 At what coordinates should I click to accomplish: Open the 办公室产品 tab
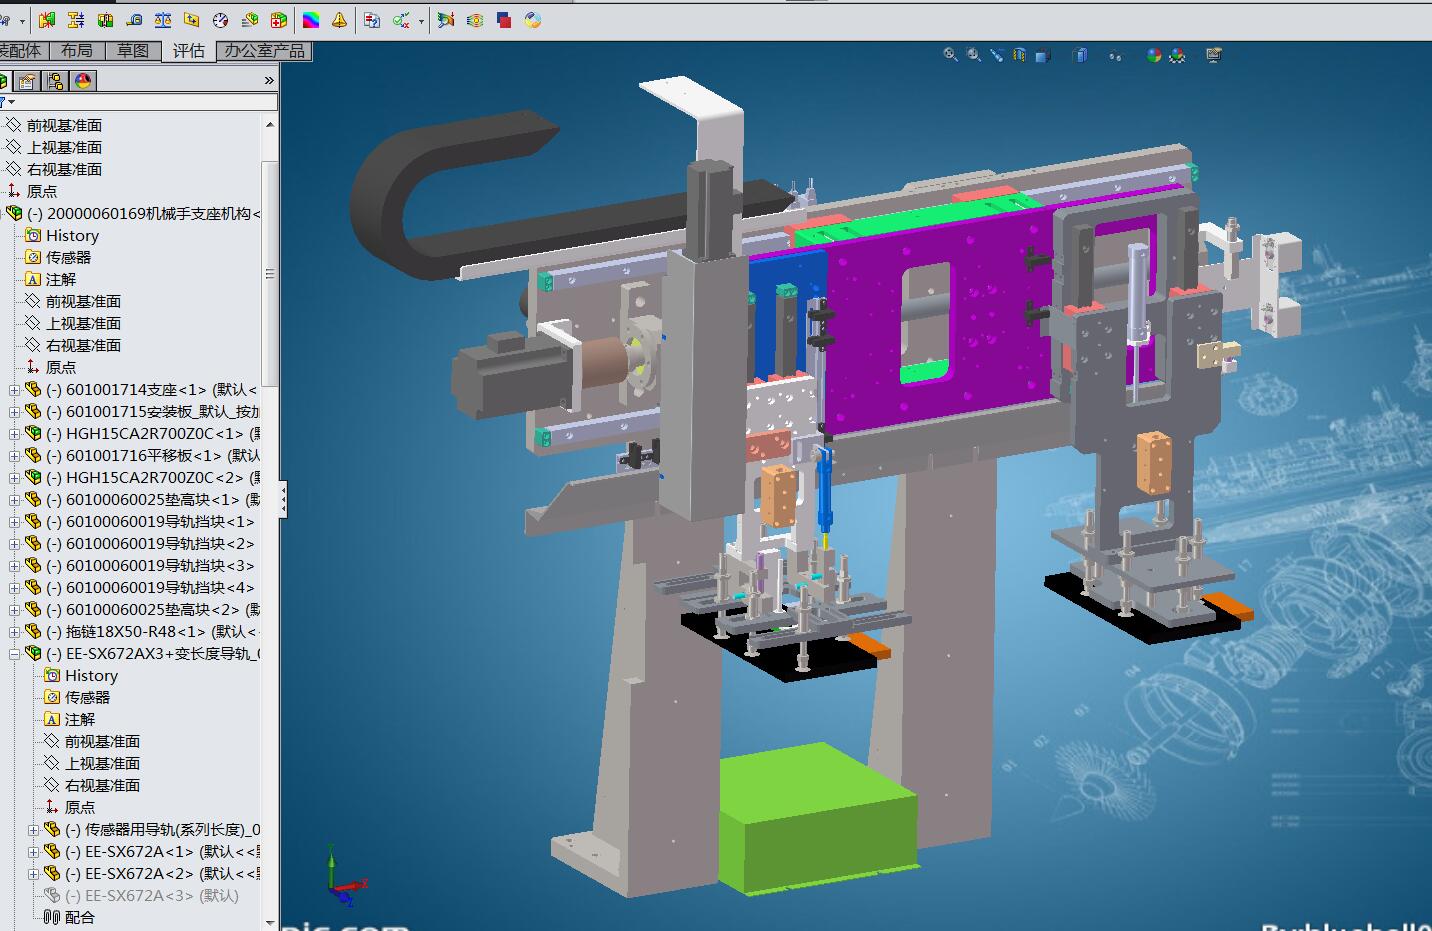[264, 51]
